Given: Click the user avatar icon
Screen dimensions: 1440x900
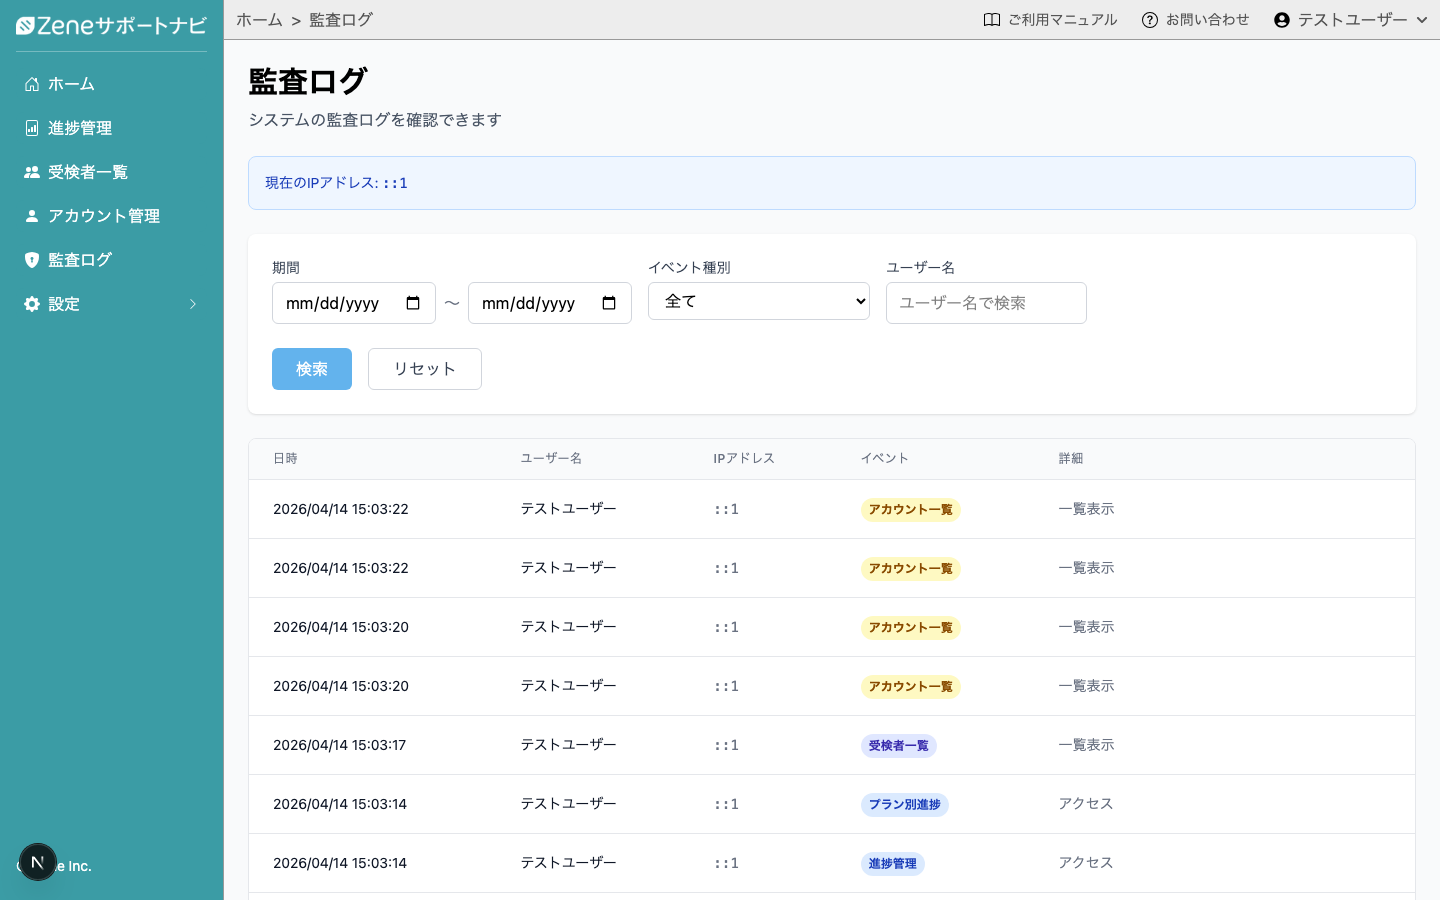Looking at the screenshot, I should [1282, 20].
